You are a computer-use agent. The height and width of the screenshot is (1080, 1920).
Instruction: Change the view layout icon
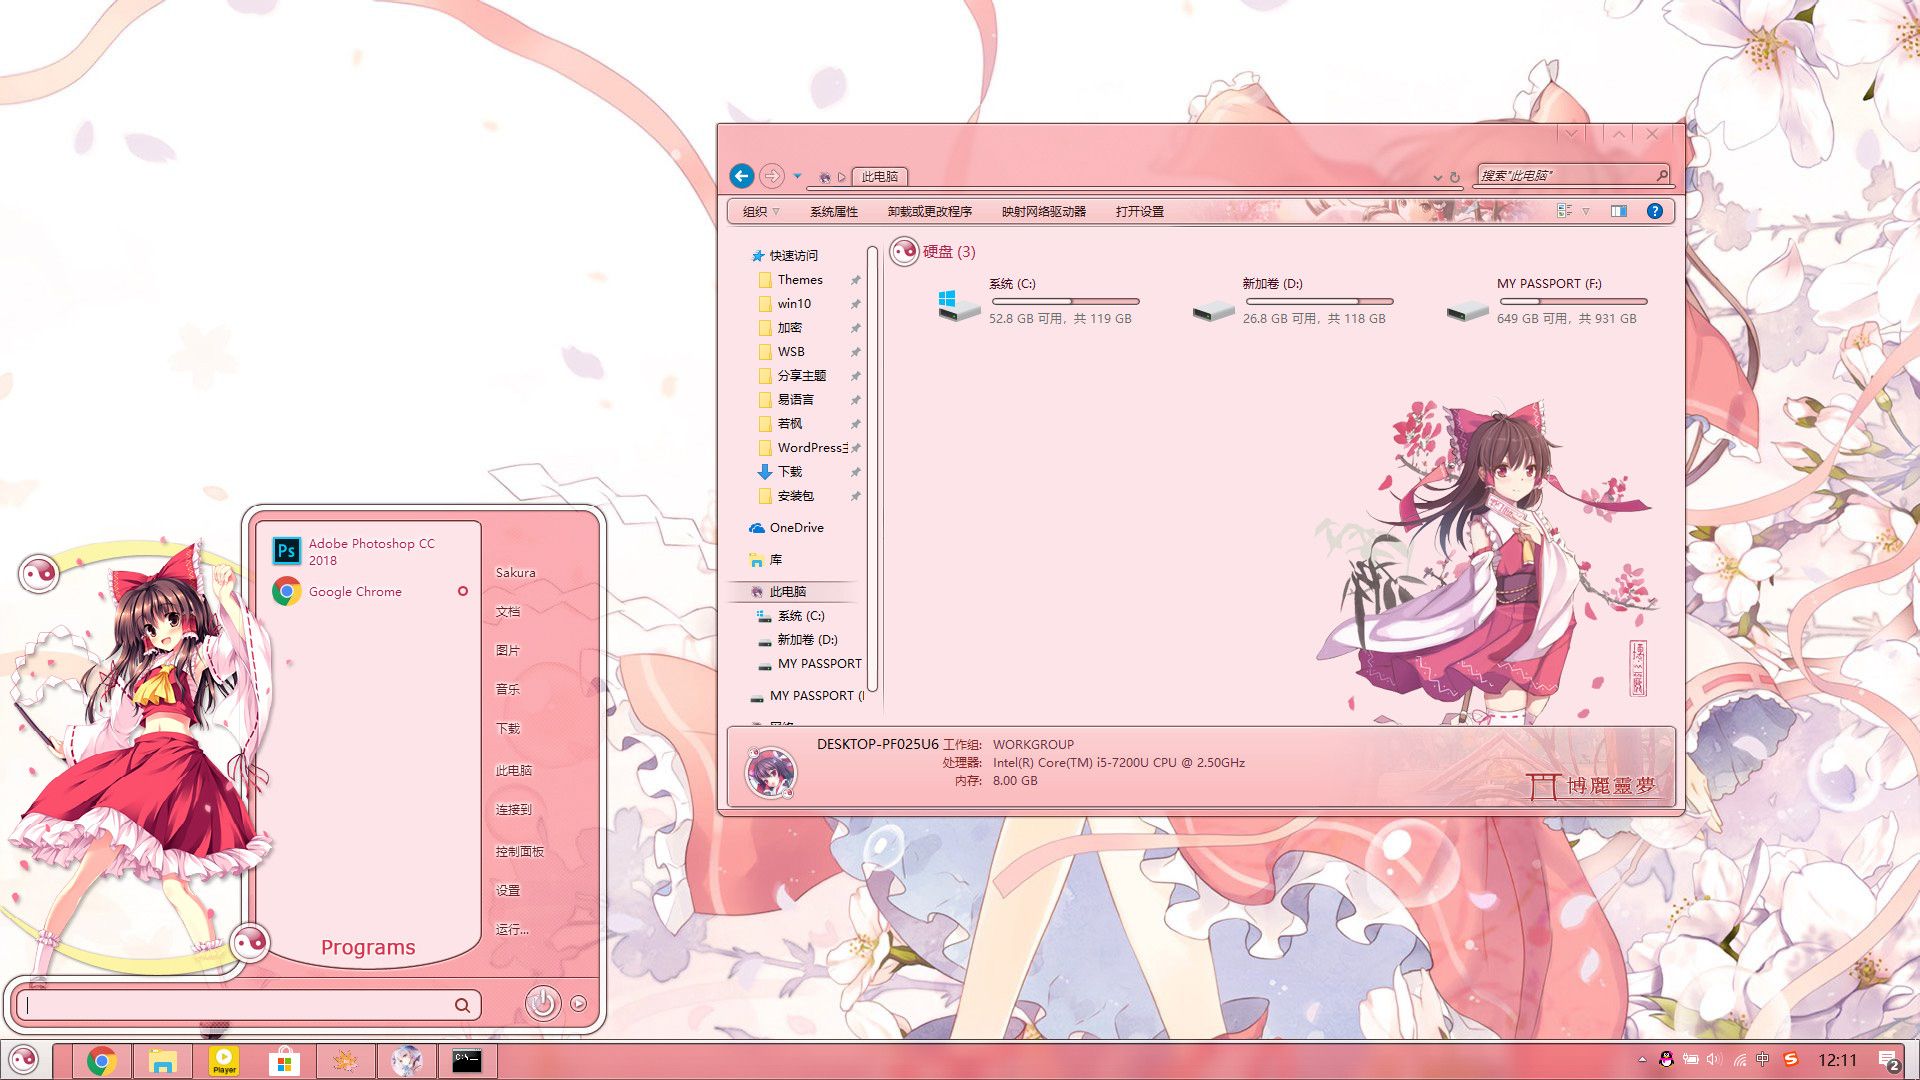(x=1565, y=211)
